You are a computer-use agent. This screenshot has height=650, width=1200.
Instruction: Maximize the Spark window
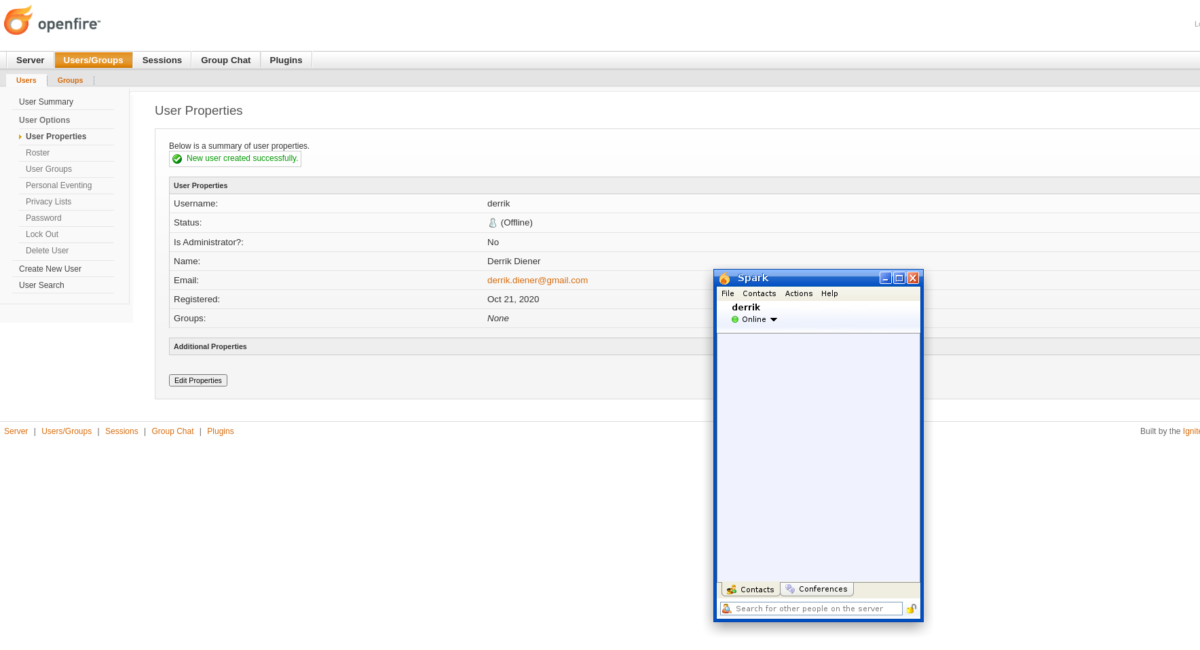(898, 278)
